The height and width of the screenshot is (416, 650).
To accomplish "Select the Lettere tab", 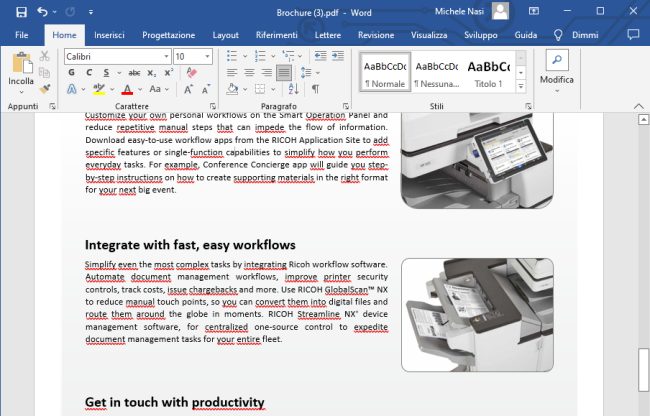I will (327, 35).
